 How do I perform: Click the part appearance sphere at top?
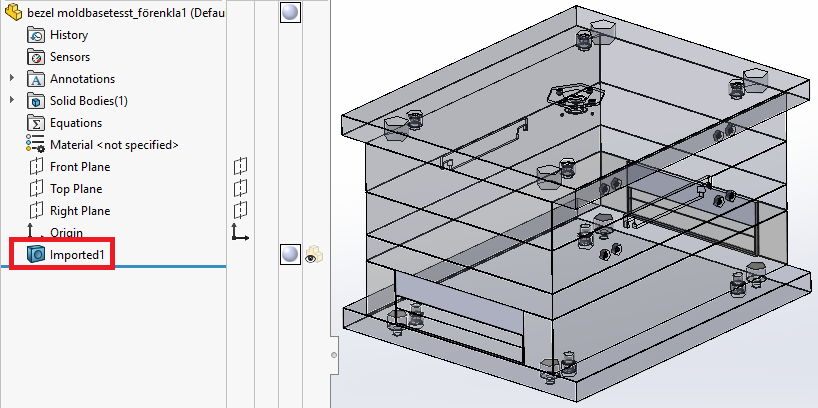click(x=289, y=13)
